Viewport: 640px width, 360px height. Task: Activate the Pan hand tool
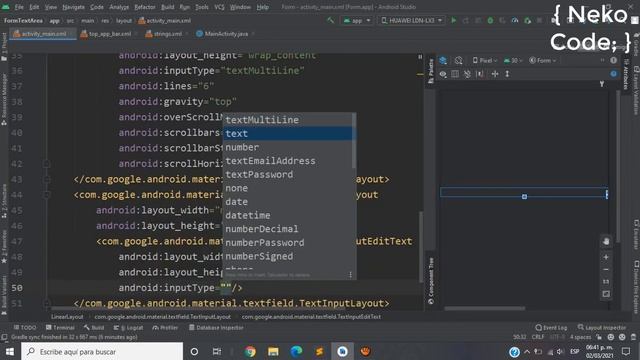[x=606, y=242]
